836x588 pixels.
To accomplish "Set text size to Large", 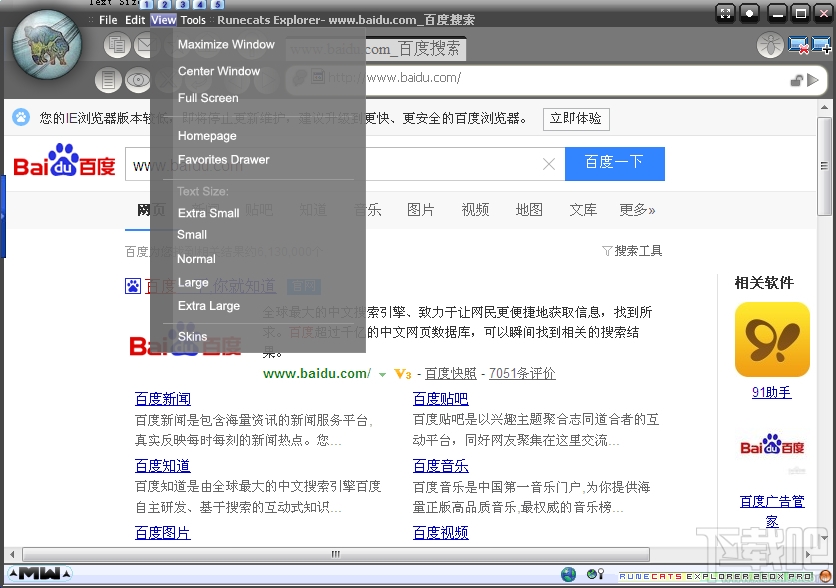I will [x=193, y=283].
